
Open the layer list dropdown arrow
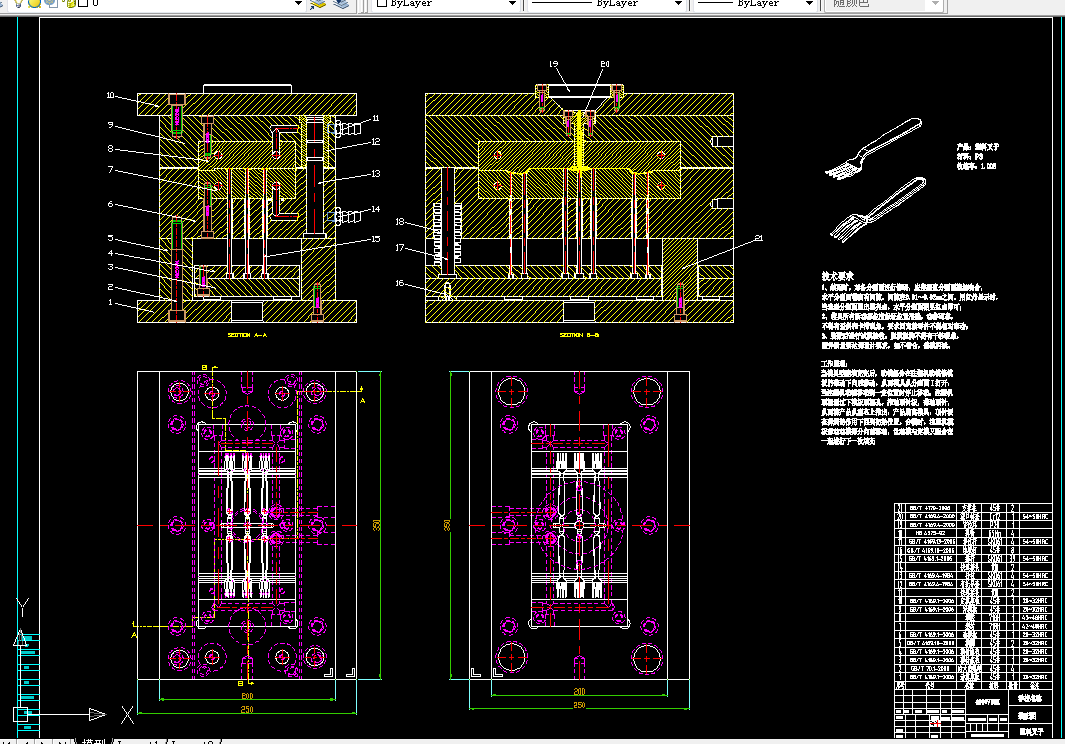click(x=297, y=3)
